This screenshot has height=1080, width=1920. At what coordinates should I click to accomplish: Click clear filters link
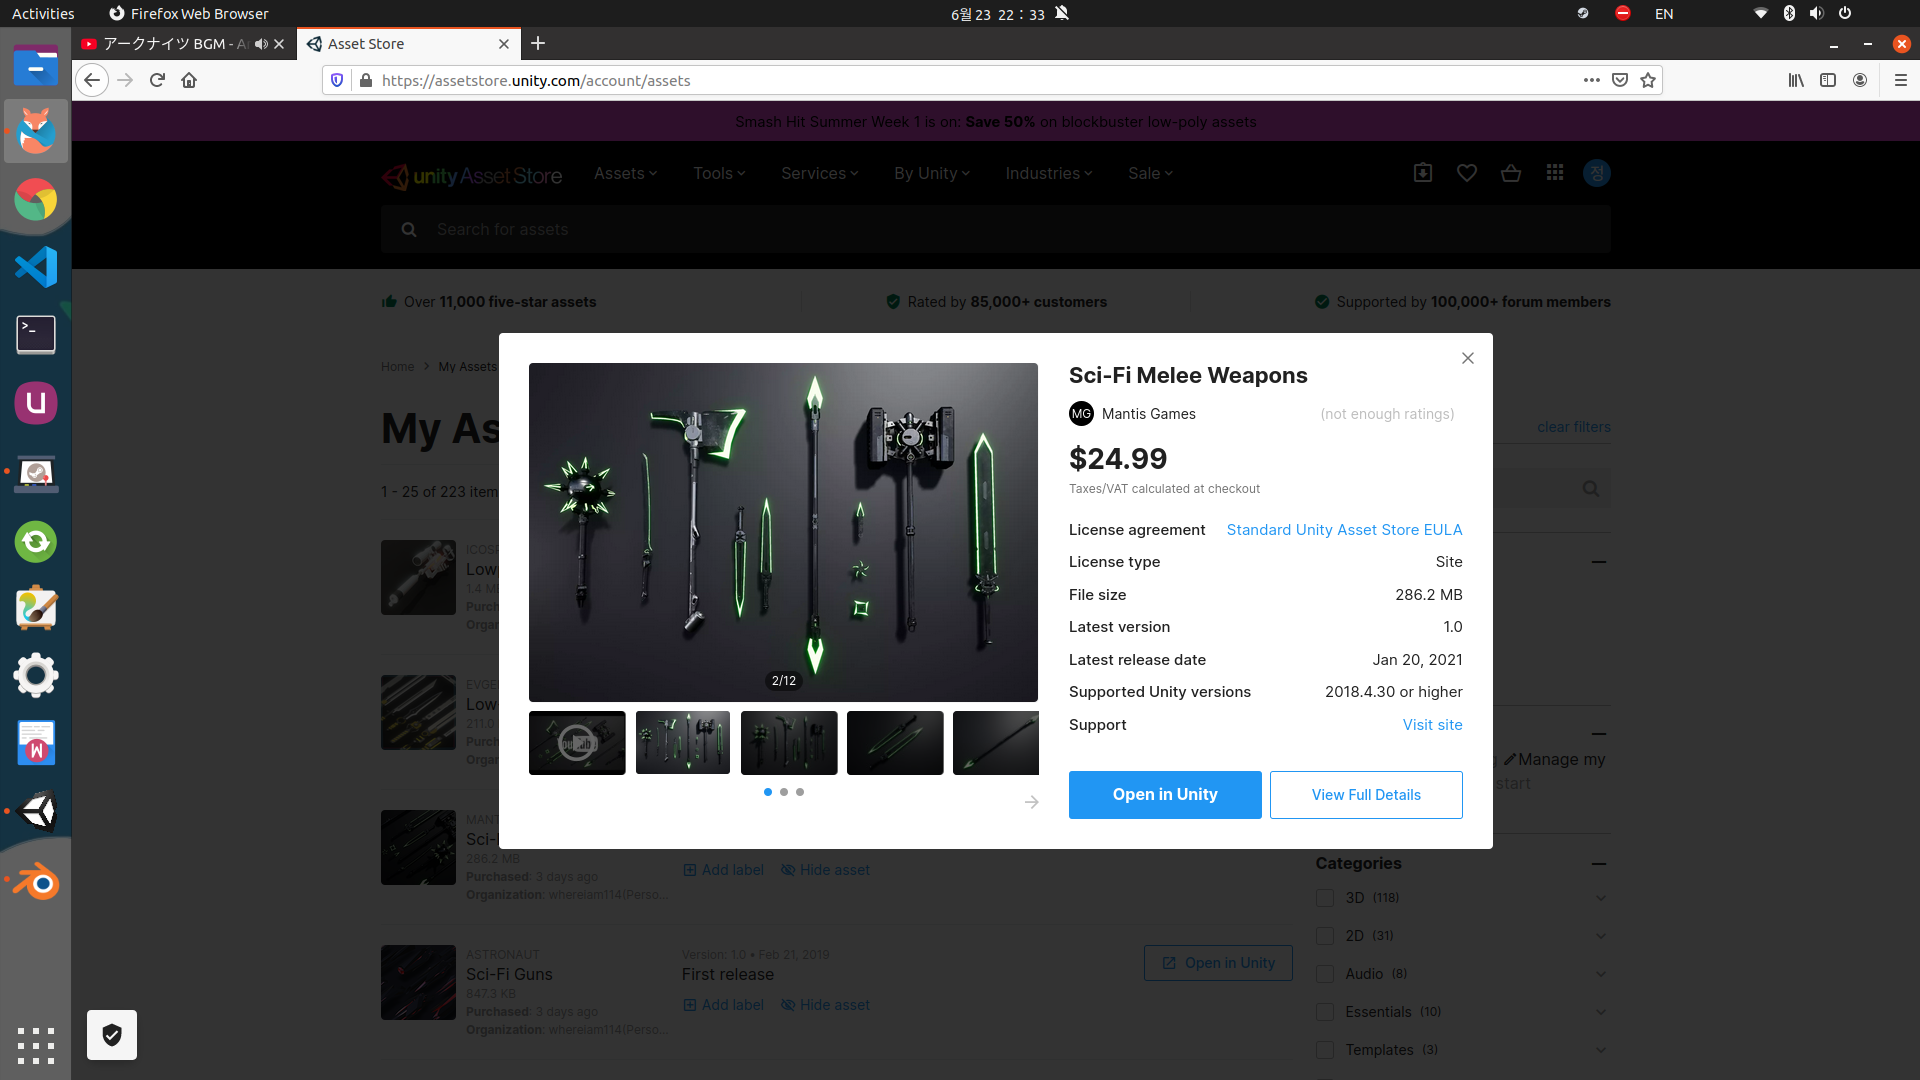click(1574, 427)
